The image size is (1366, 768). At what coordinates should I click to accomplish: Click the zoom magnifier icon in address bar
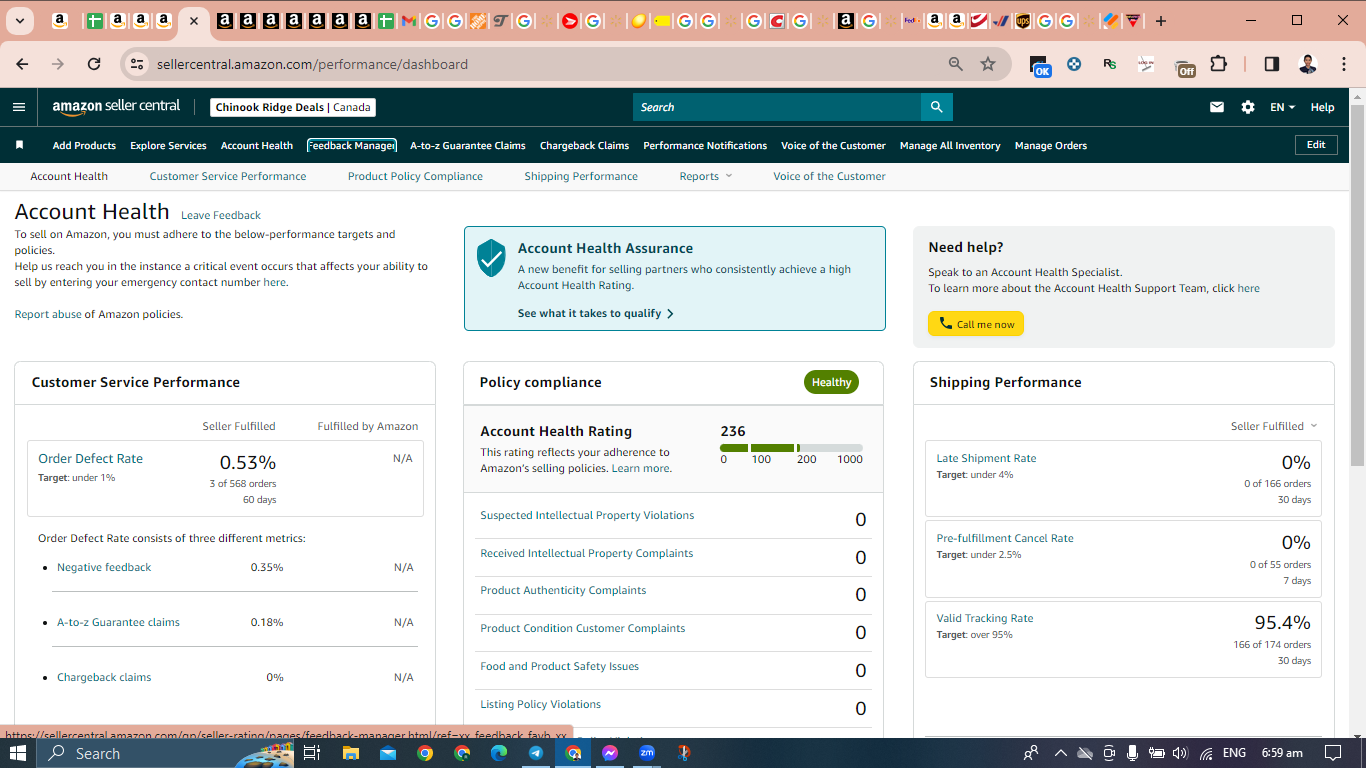pos(956,64)
